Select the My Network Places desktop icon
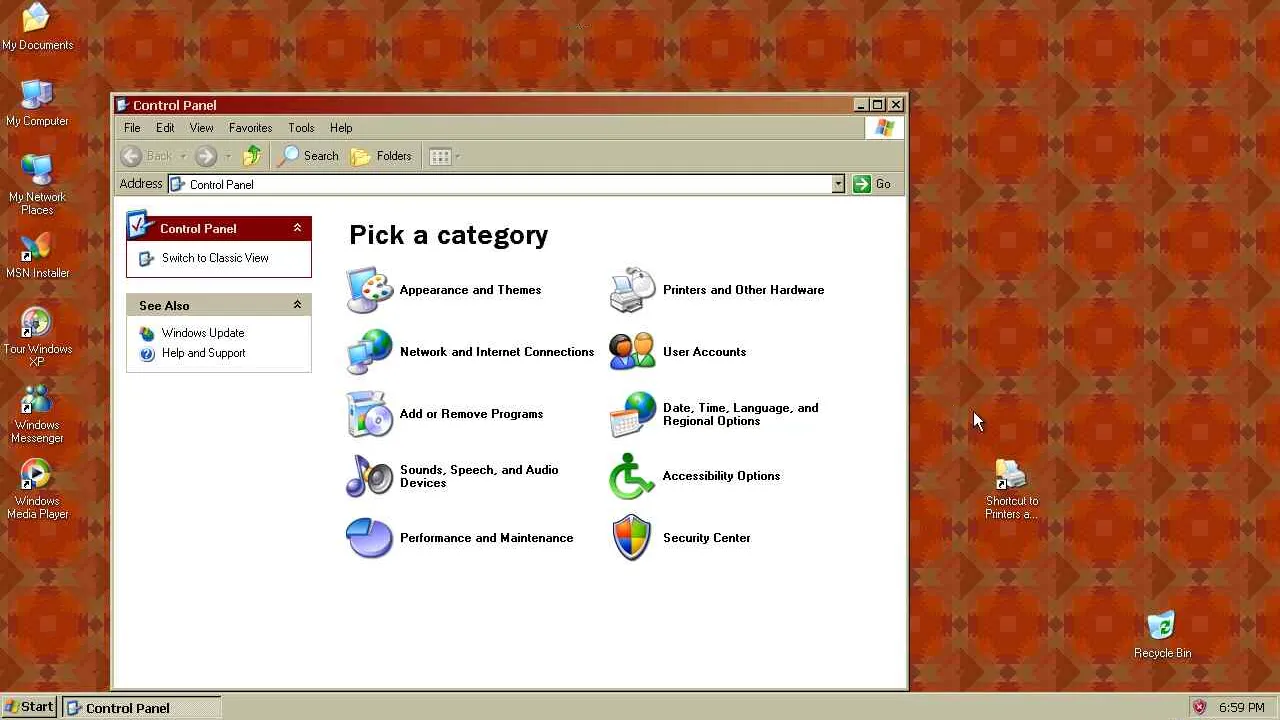 37,185
